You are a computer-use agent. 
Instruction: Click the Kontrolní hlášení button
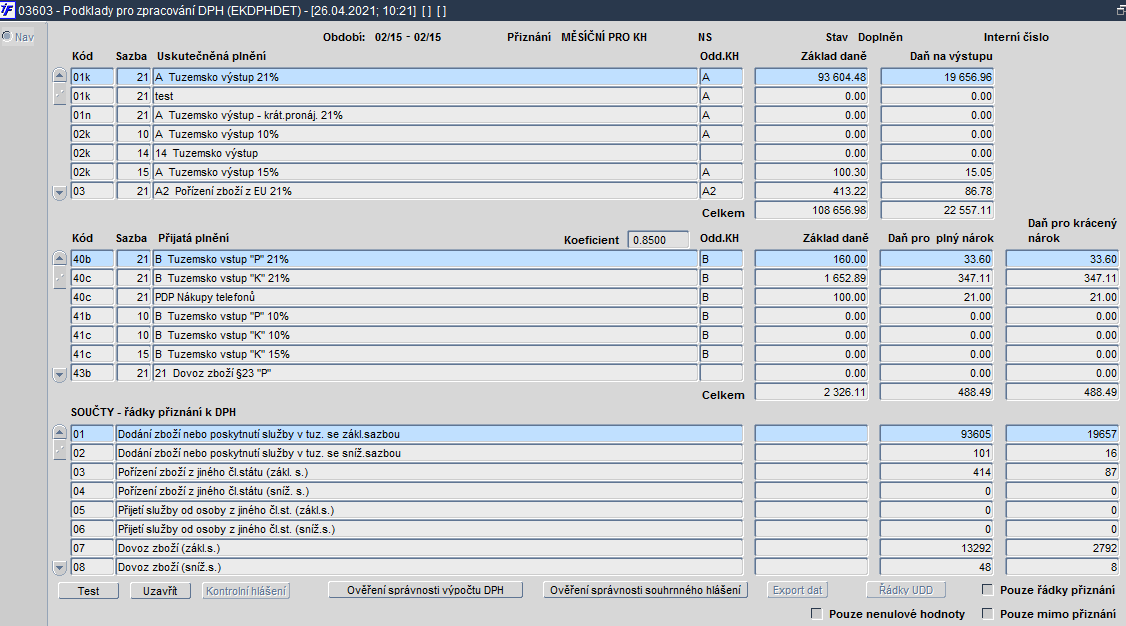click(x=246, y=591)
